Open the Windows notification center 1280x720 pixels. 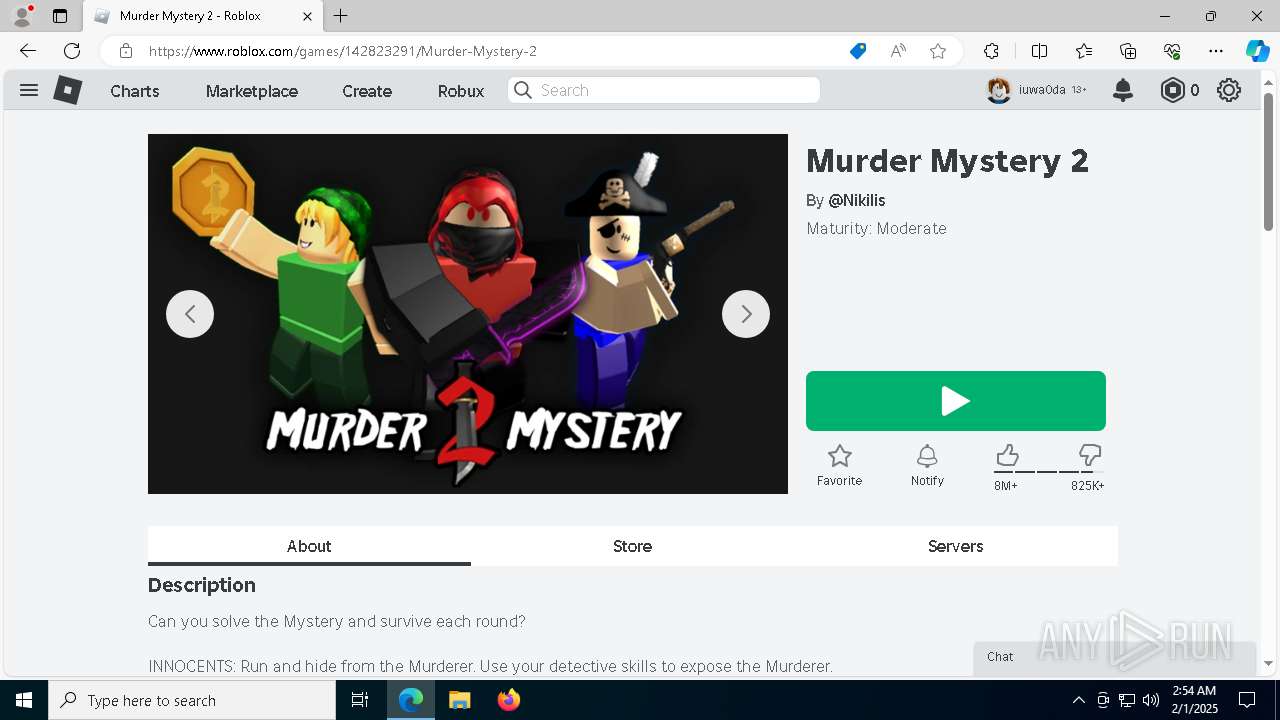click(x=1247, y=700)
